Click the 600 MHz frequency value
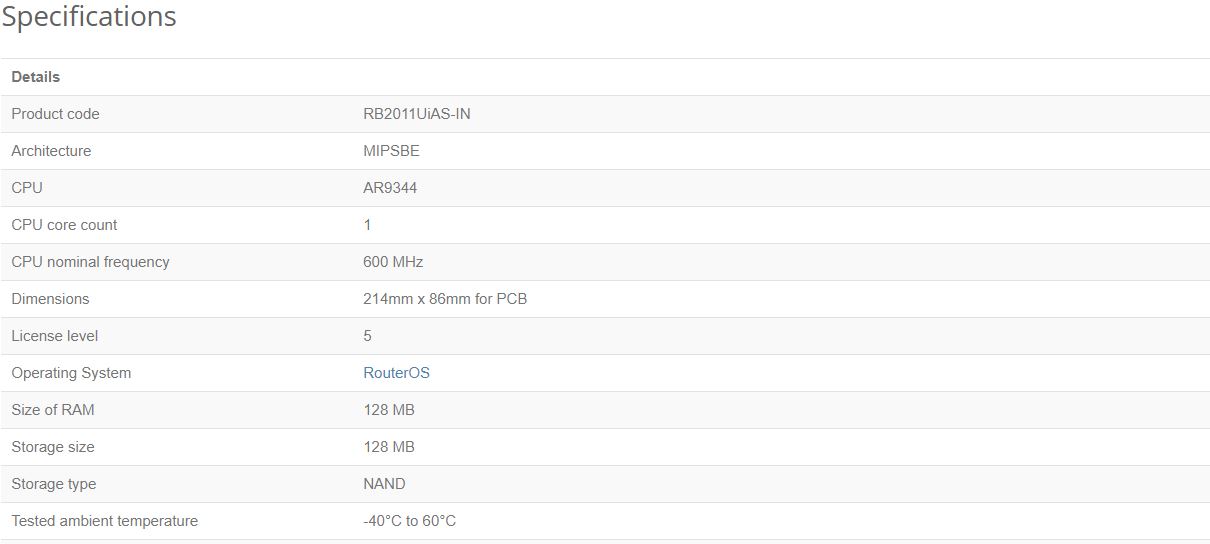 [x=393, y=262]
